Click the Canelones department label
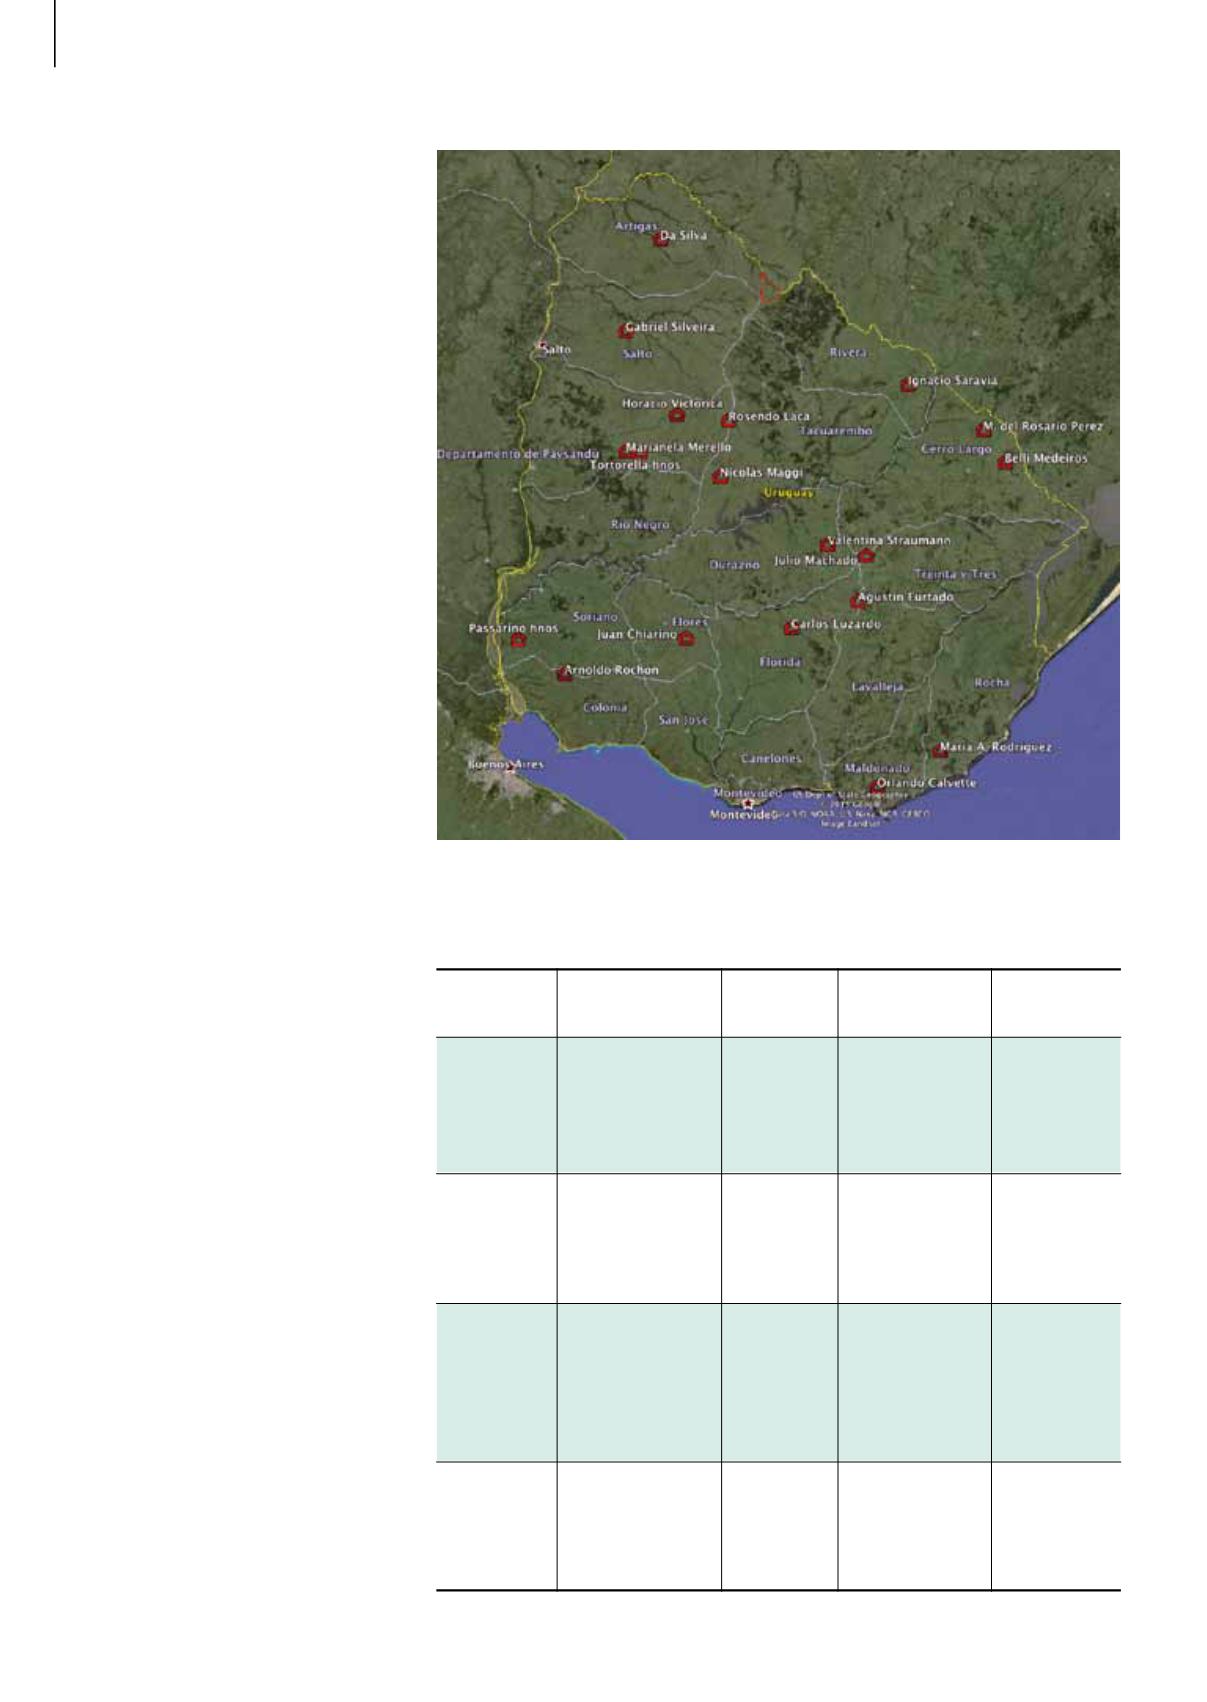 point(771,758)
